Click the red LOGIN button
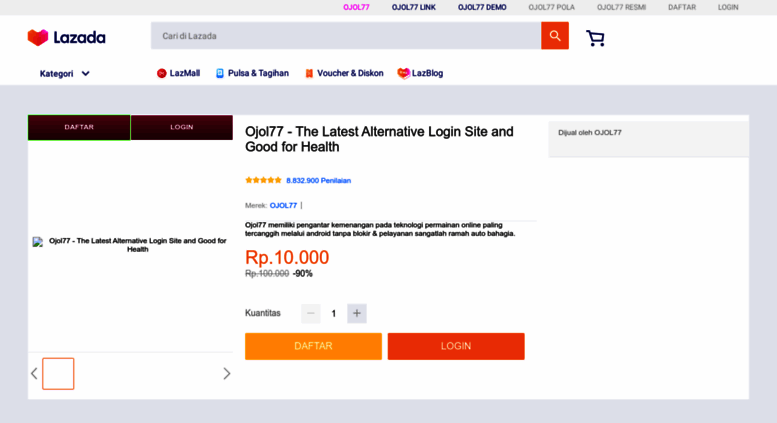Image resolution: width=777 pixels, height=423 pixels. [456, 346]
